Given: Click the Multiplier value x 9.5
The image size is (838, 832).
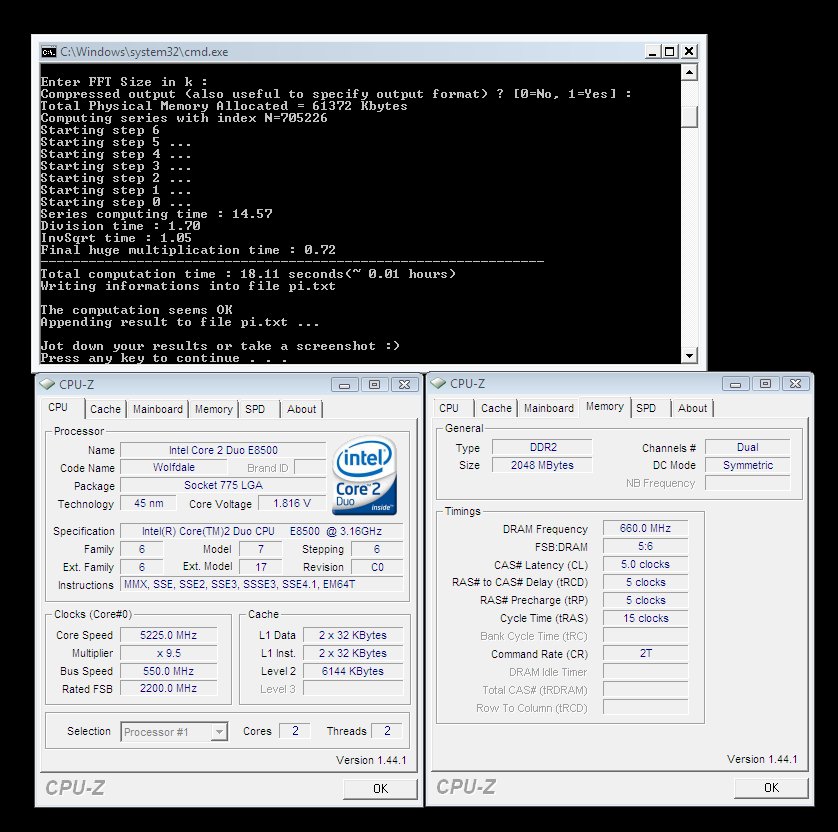Looking at the screenshot, I should click(168, 654).
